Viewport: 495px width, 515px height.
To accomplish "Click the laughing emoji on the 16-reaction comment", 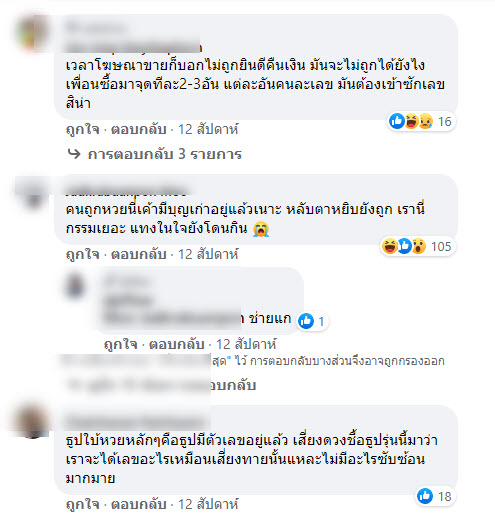I will tap(411, 121).
